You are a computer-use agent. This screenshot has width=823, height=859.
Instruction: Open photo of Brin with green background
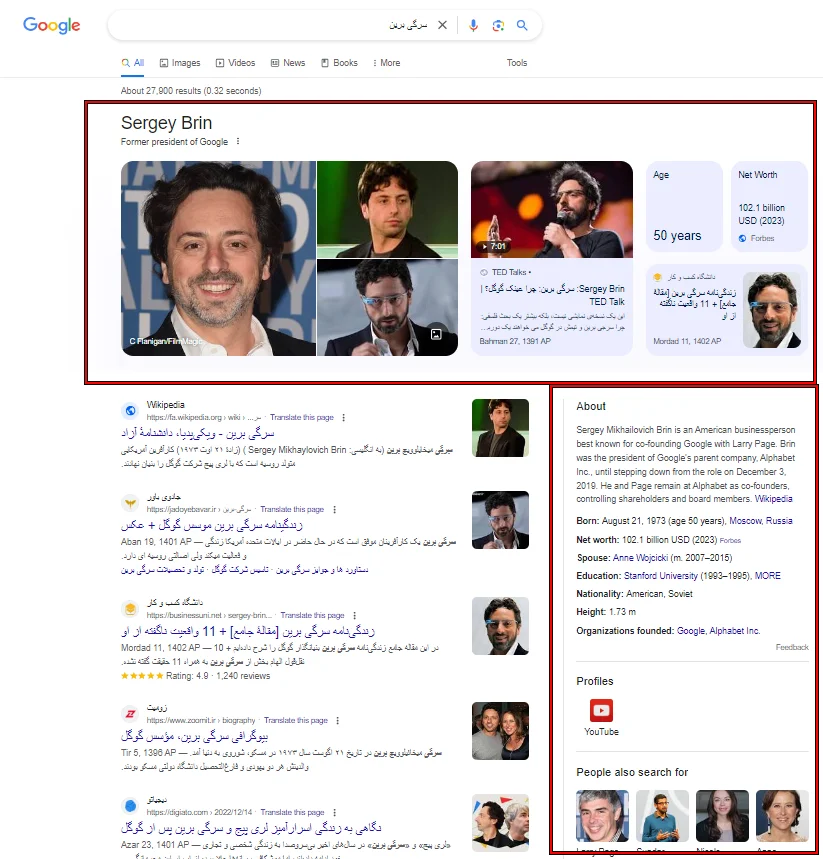click(387, 209)
